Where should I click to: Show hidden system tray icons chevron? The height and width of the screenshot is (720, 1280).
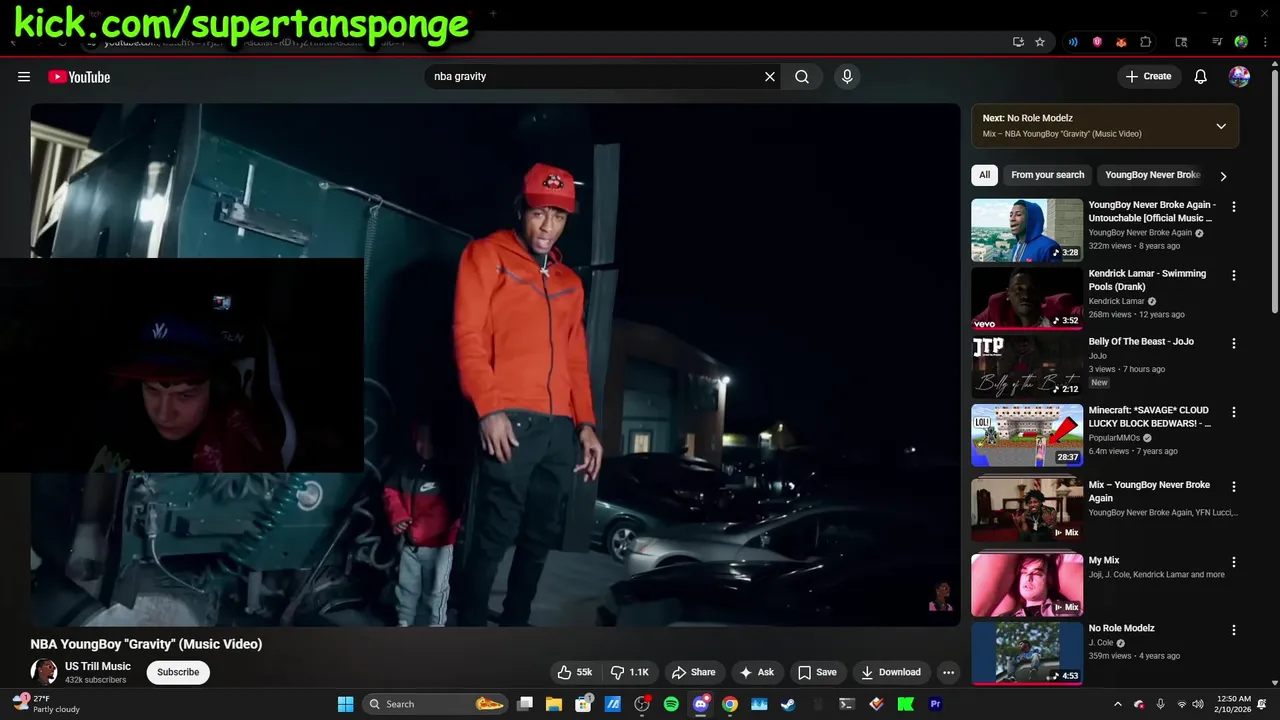click(x=1118, y=704)
